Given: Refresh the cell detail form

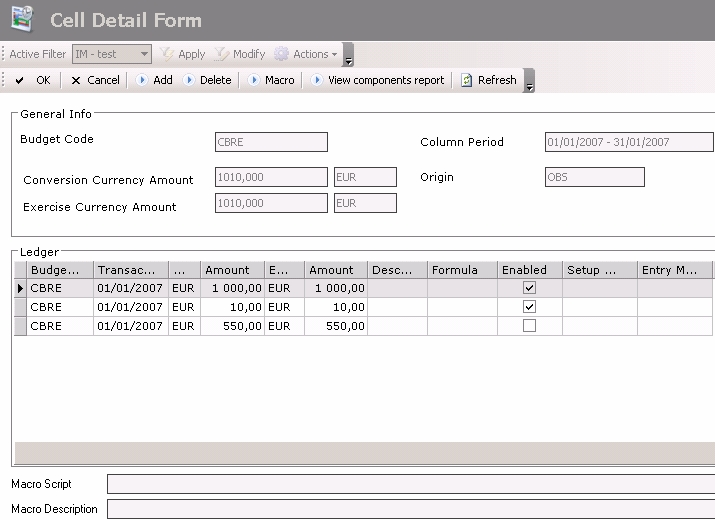Looking at the screenshot, I should [488, 80].
